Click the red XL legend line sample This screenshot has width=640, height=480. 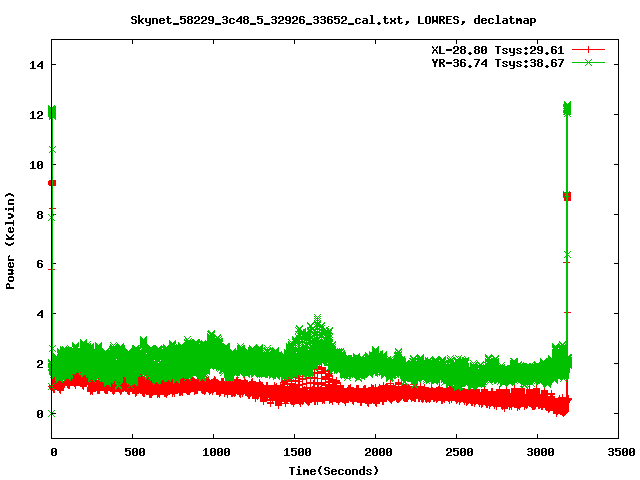tap(588, 50)
